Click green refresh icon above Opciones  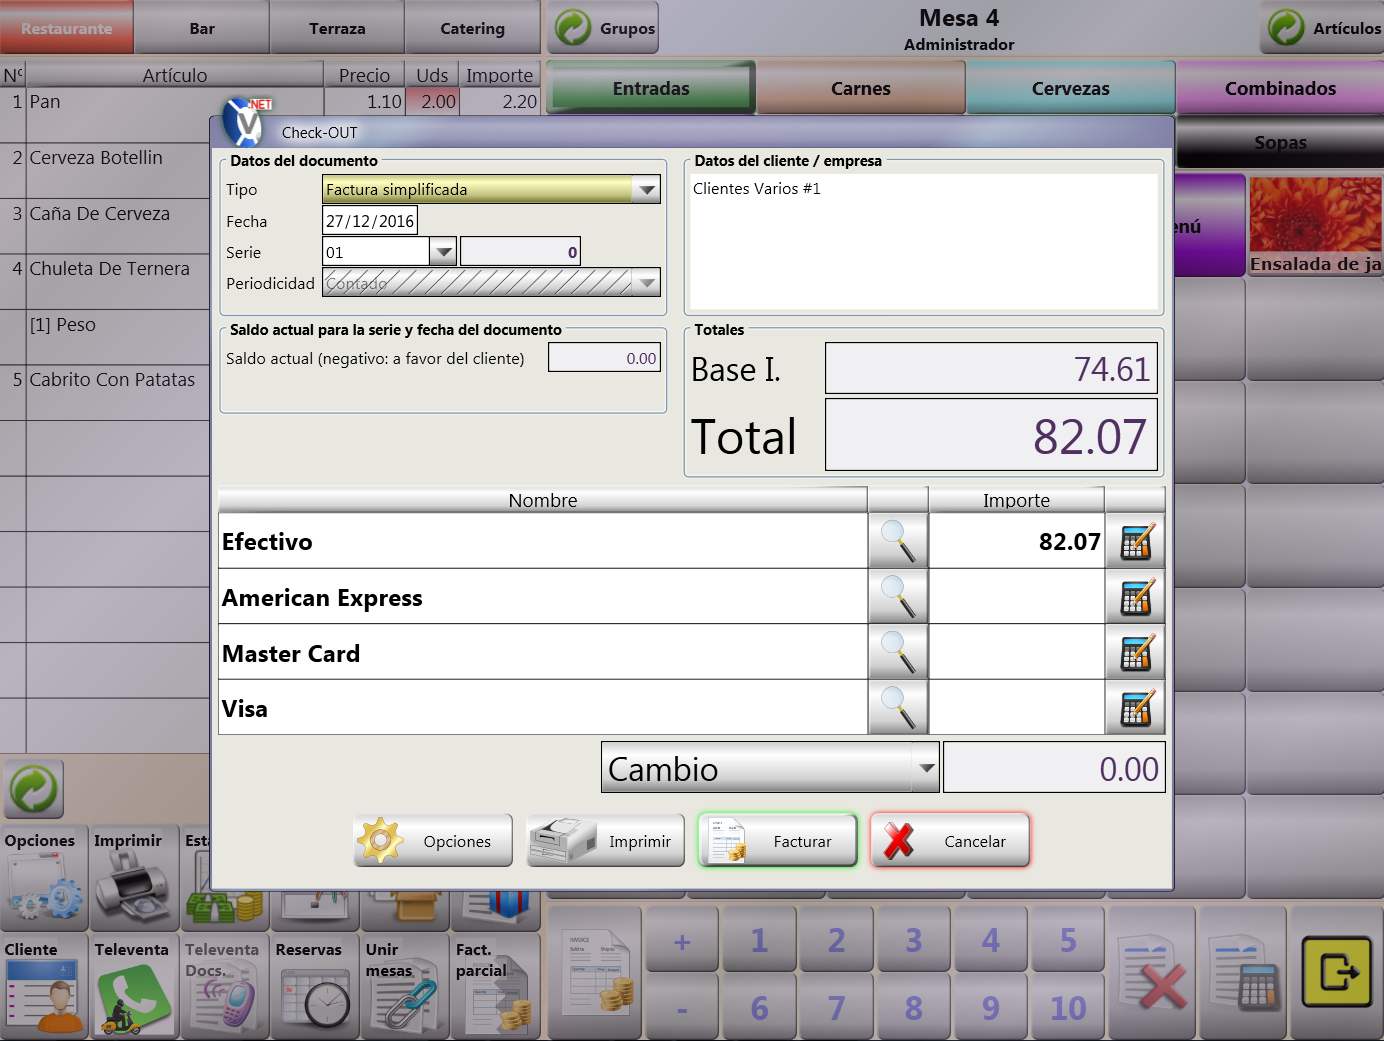point(34,789)
